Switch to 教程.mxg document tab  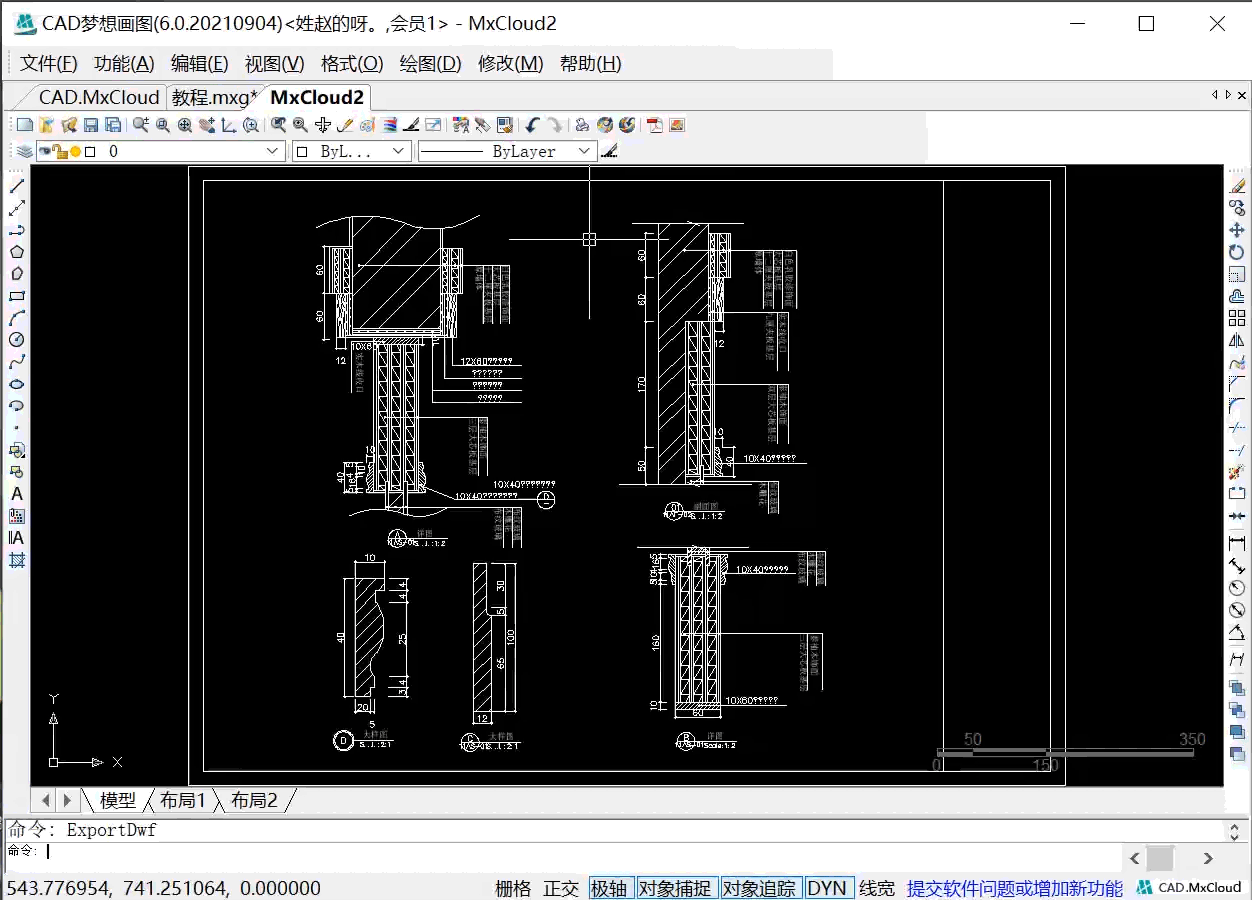[x=215, y=97]
